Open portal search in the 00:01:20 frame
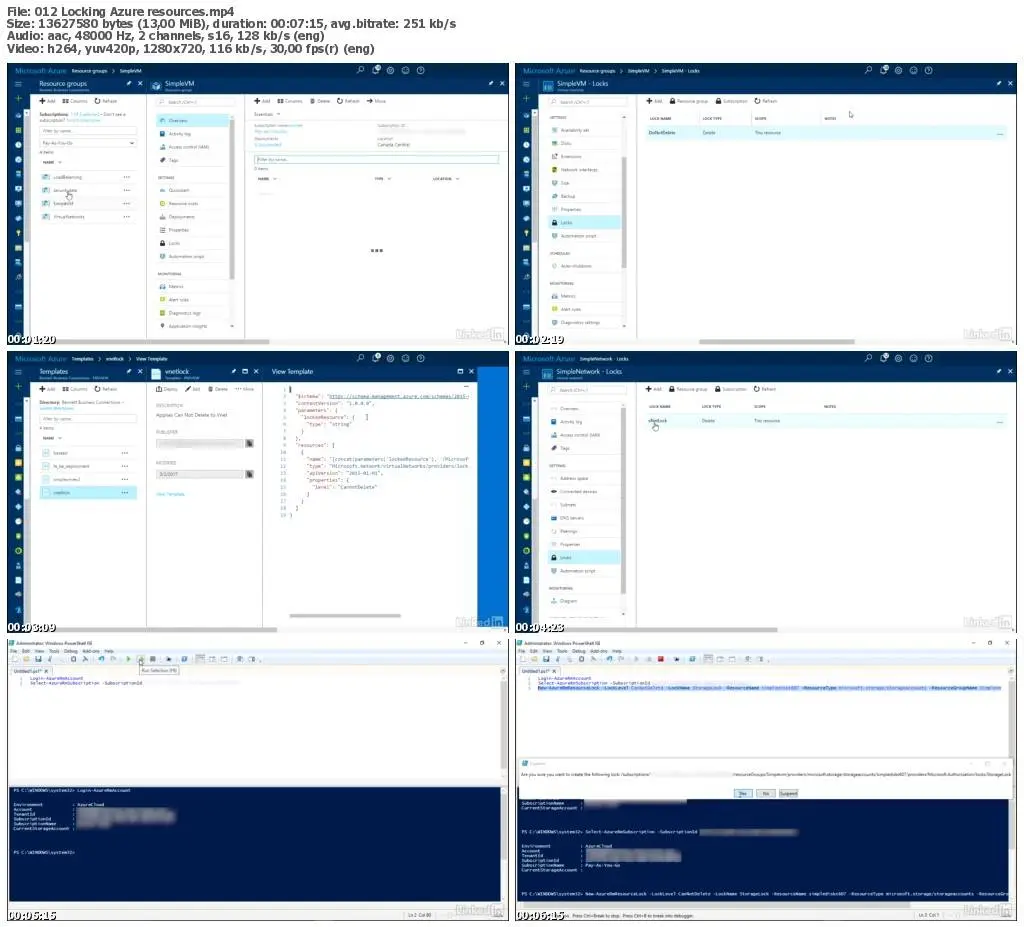The width and height of the screenshot is (1024, 927). tap(360, 70)
